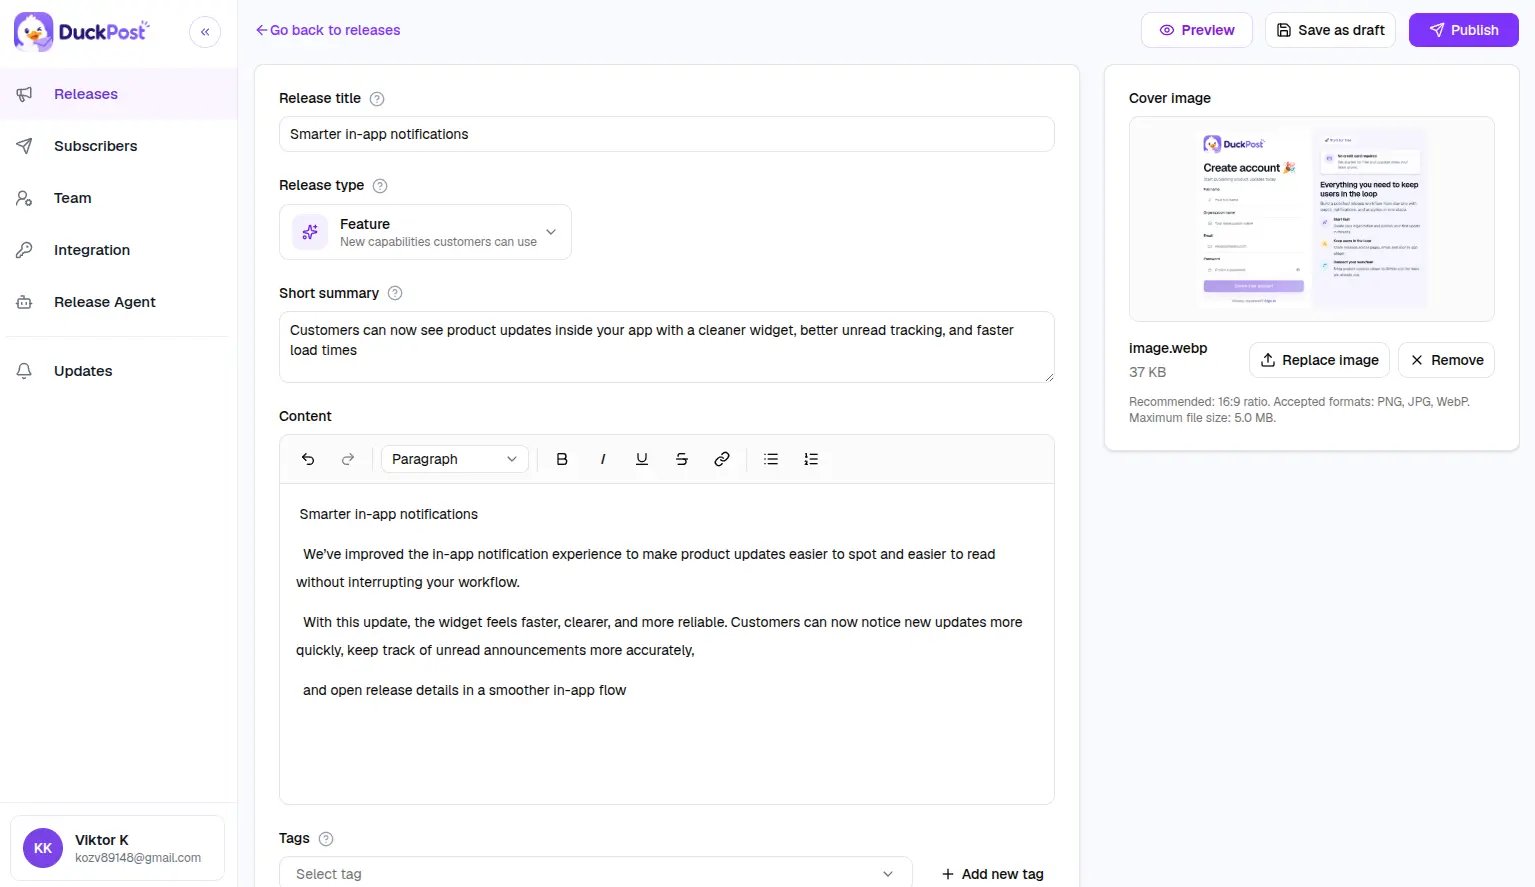Click the 'Smarter in-app notifications' line in content

tap(389, 514)
